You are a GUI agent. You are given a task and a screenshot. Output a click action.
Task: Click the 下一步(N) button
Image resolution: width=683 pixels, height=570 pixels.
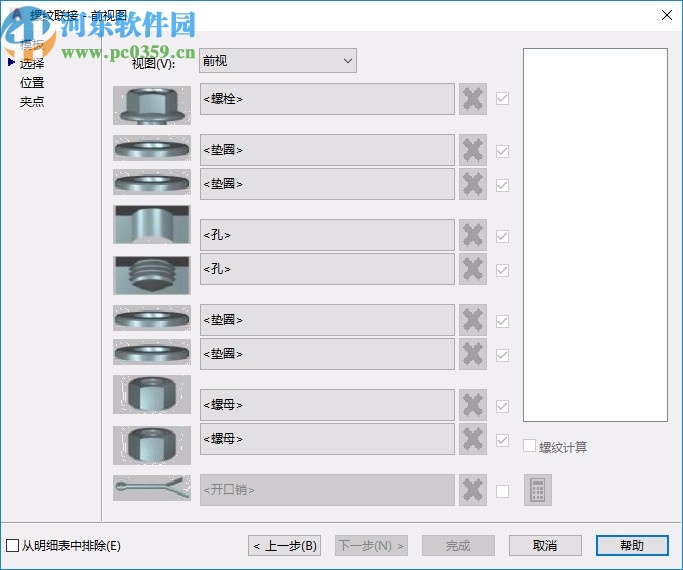tap(371, 546)
